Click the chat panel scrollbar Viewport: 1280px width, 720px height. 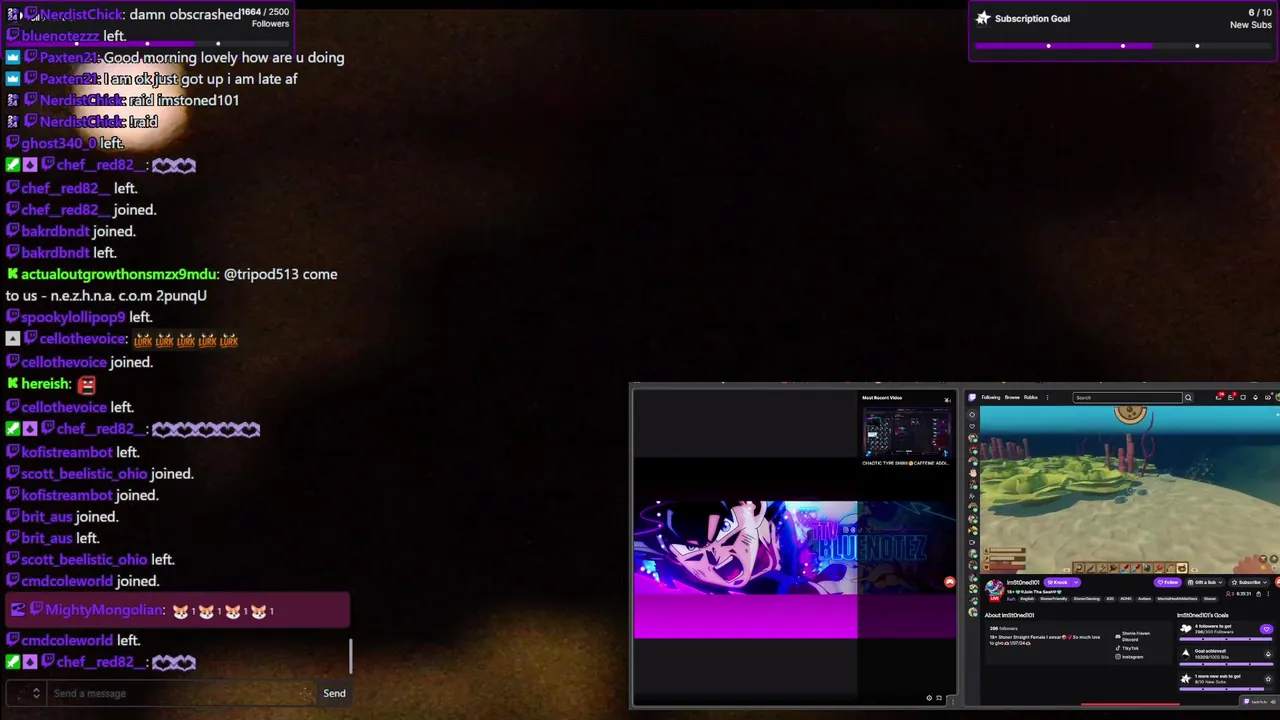[350, 656]
